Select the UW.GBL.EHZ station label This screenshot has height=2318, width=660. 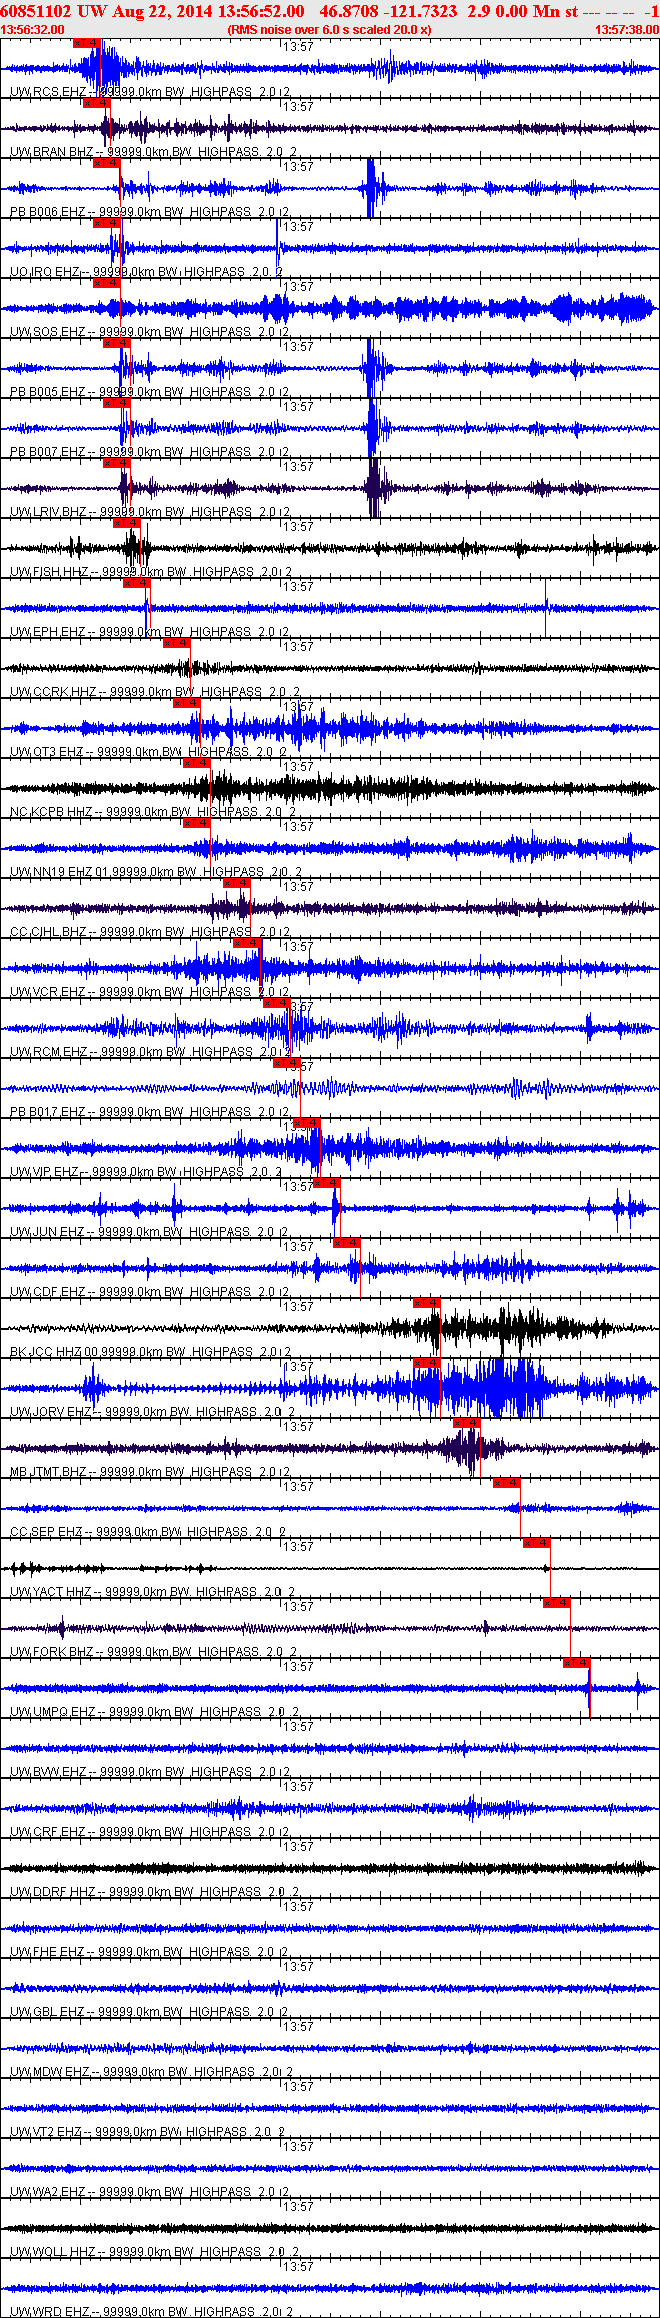(x=47, y=2012)
